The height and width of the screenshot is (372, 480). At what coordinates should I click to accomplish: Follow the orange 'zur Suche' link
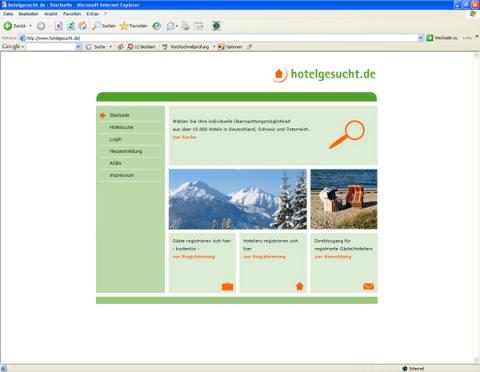tap(184, 137)
